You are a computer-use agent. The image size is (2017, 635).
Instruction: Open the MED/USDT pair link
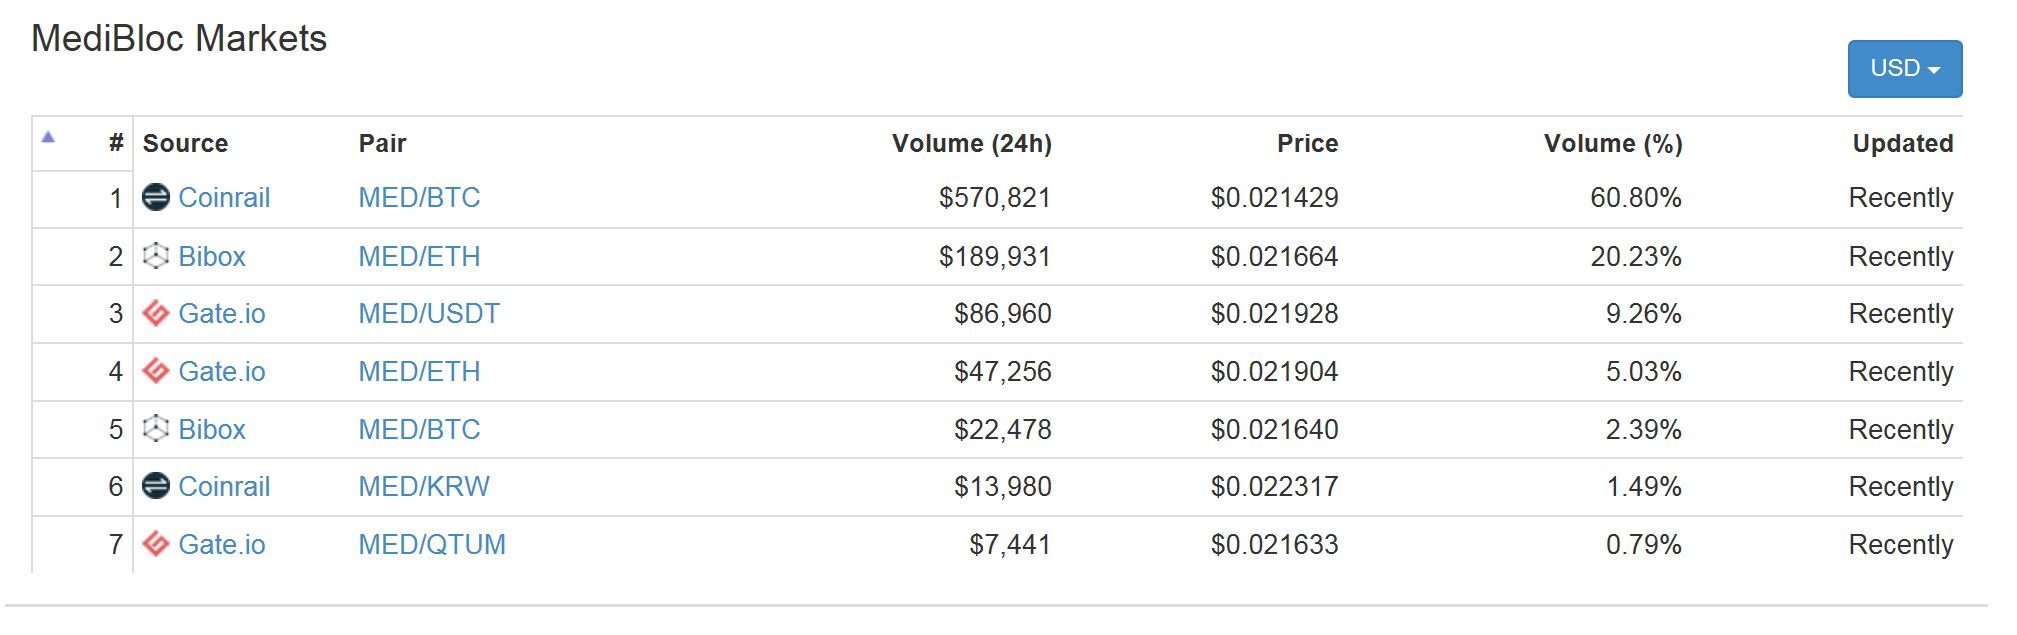pos(429,314)
